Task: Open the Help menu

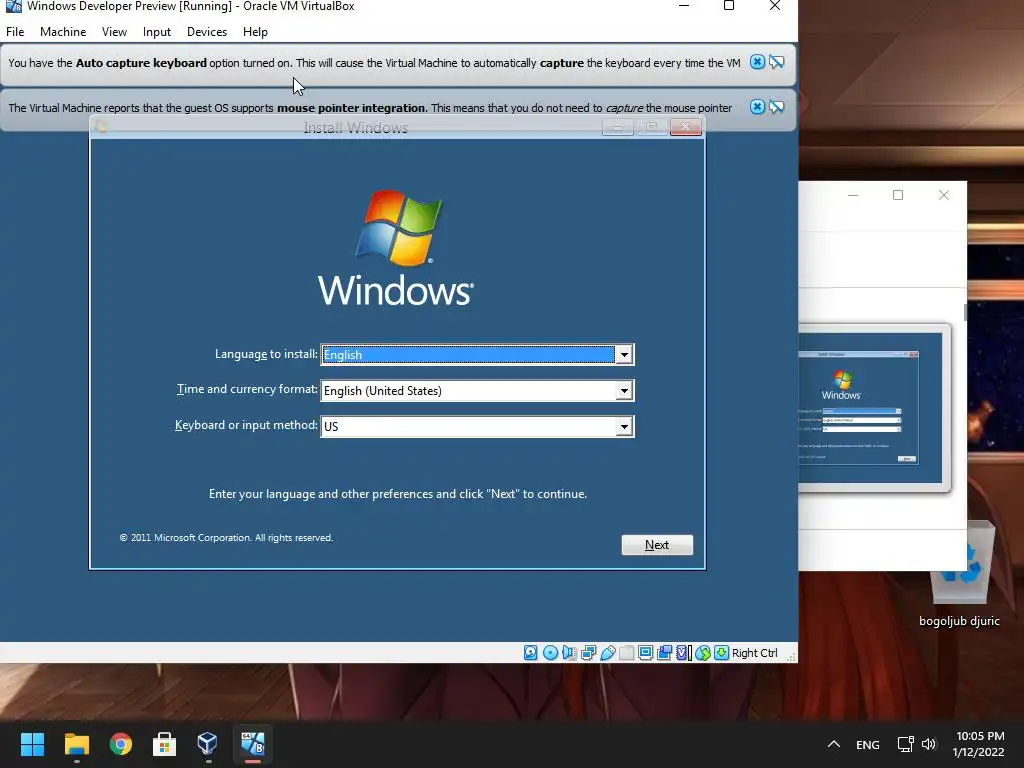Action: [x=255, y=31]
